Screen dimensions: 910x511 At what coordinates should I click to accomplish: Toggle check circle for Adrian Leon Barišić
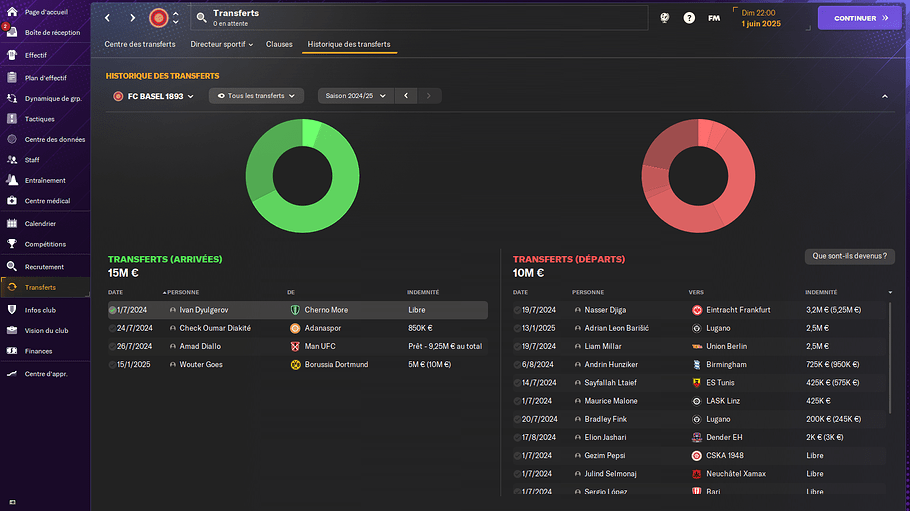coord(517,328)
